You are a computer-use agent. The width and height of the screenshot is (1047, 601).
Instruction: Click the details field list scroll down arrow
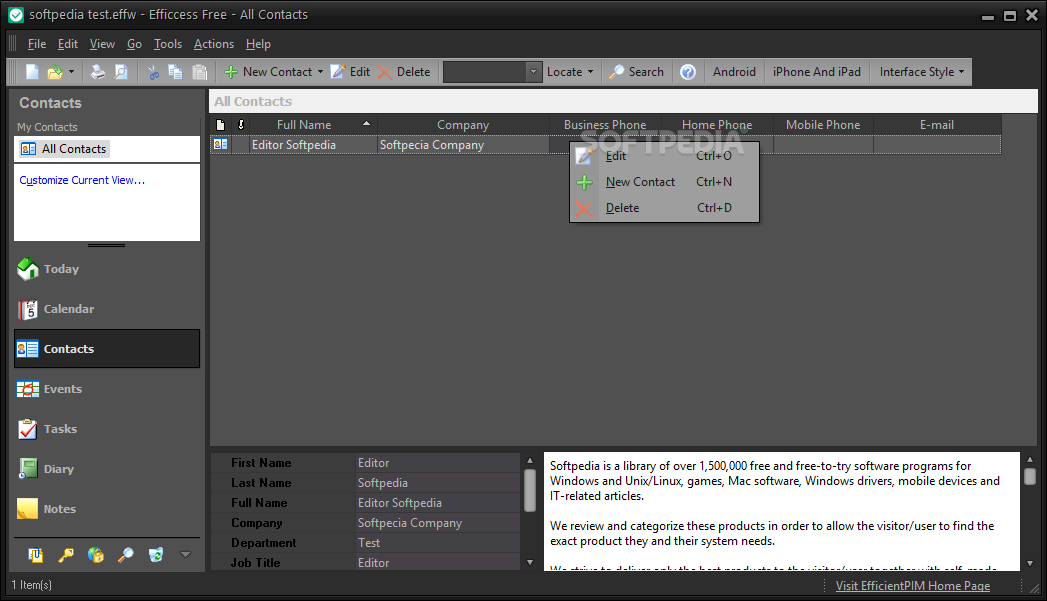[x=530, y=563]
